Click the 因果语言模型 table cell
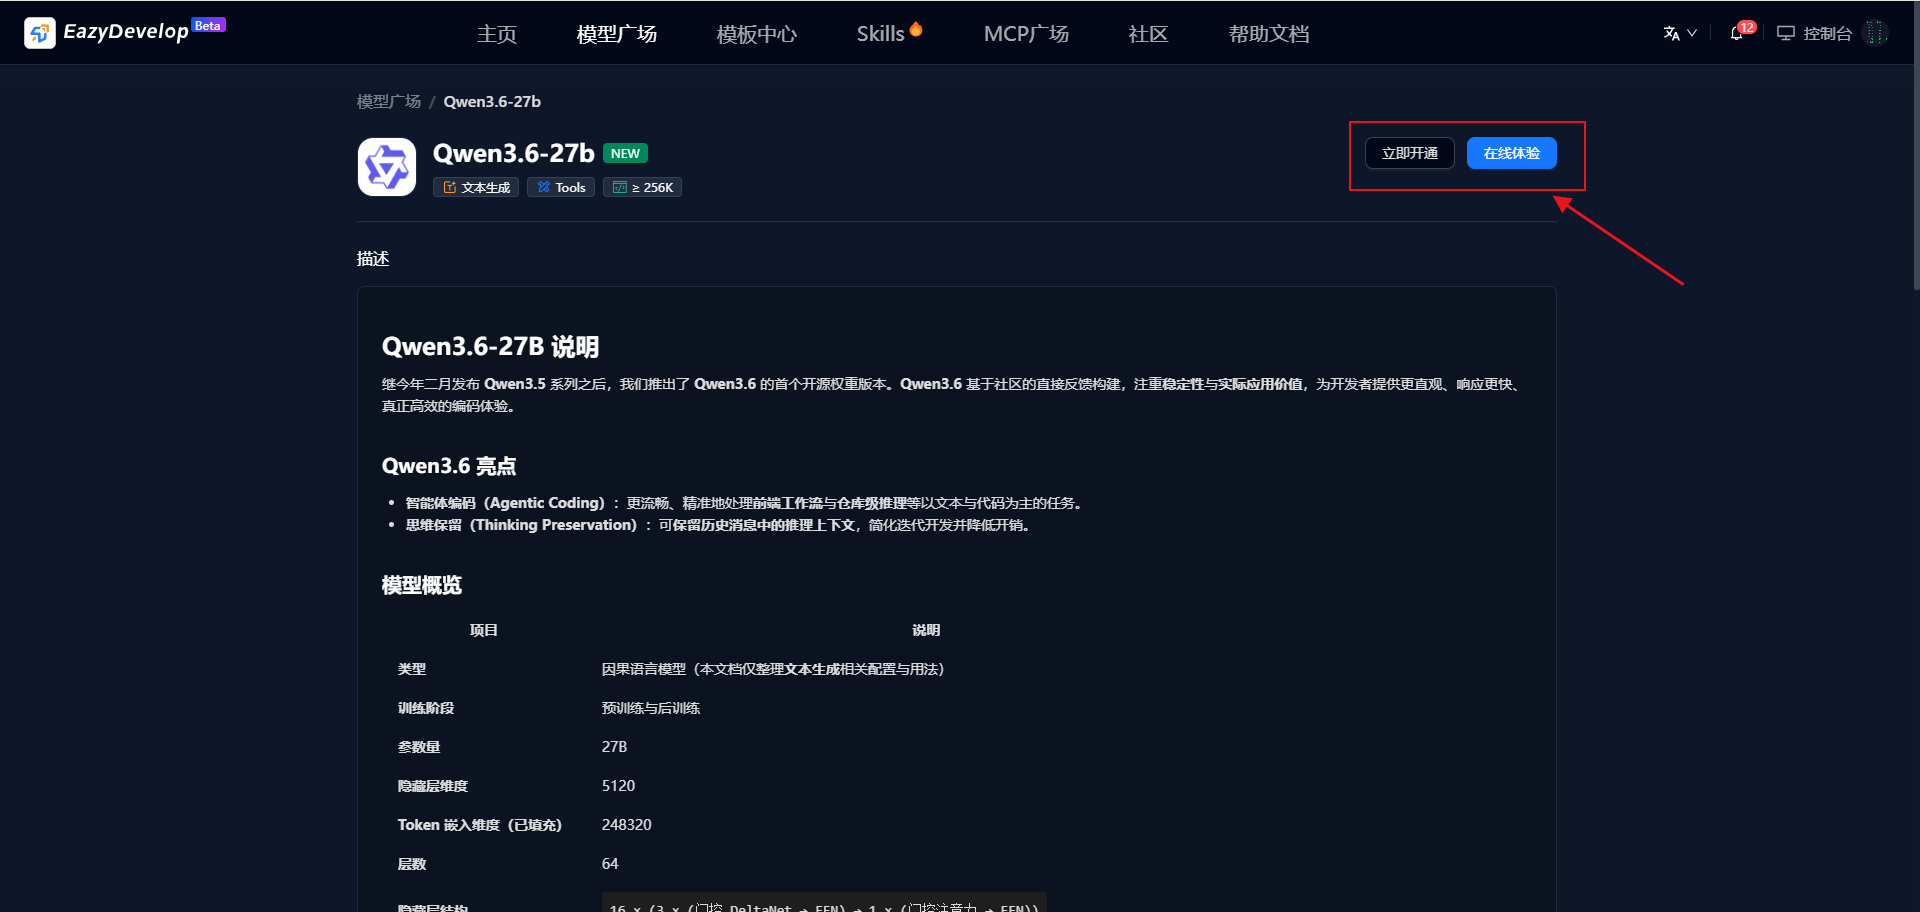Image resolution: width=1920 pixels, height=912 pixels. [773, 669]
